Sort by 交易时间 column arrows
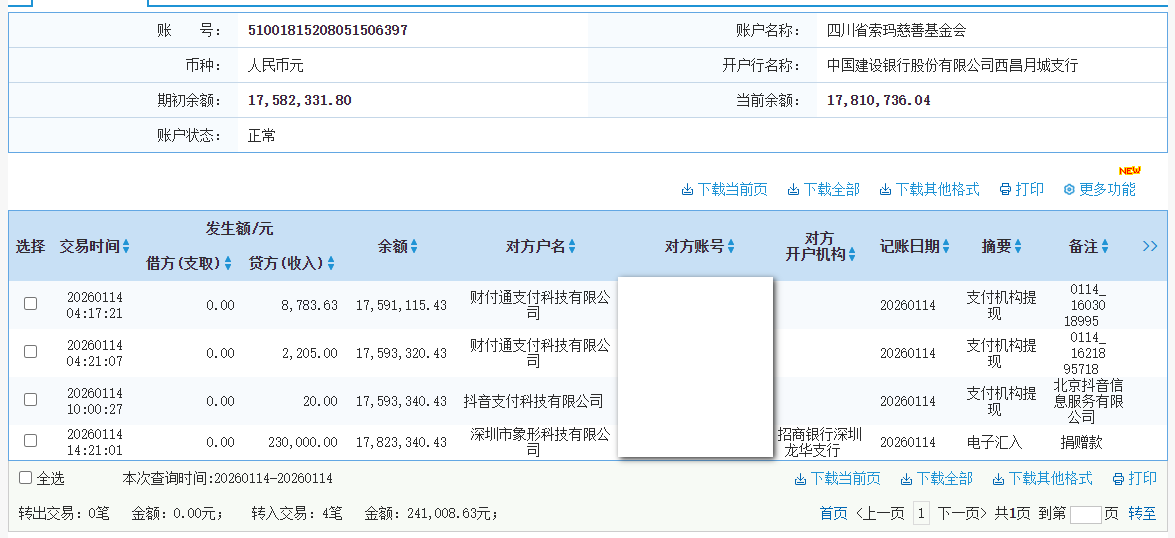 pyautogui.click(x=126, y=247)
